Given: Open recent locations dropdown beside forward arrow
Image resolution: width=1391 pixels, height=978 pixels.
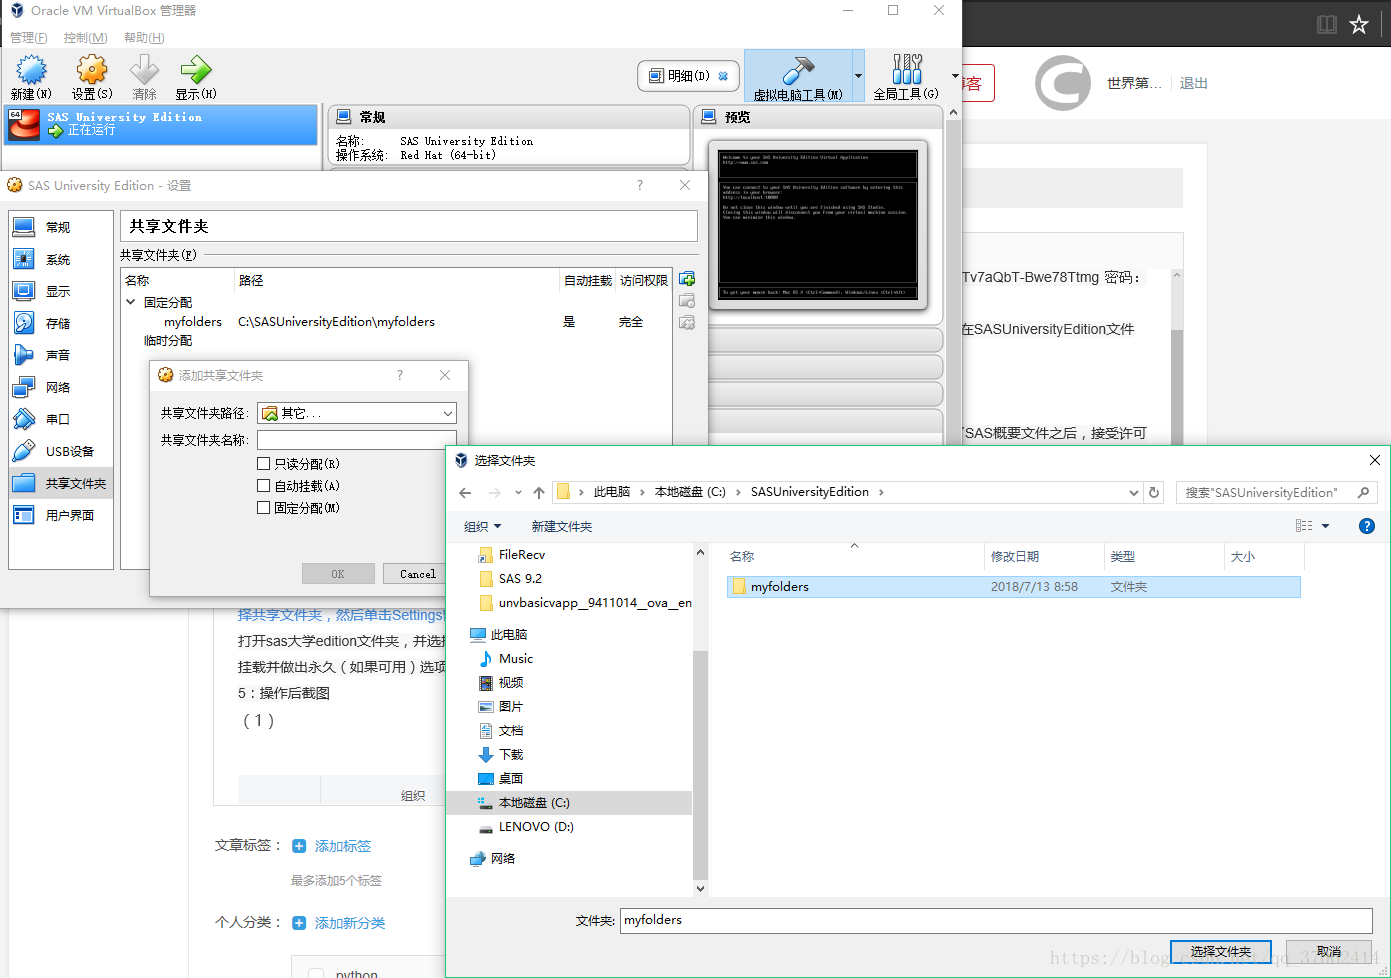Looking at the screenshot, I should point(518,492).
